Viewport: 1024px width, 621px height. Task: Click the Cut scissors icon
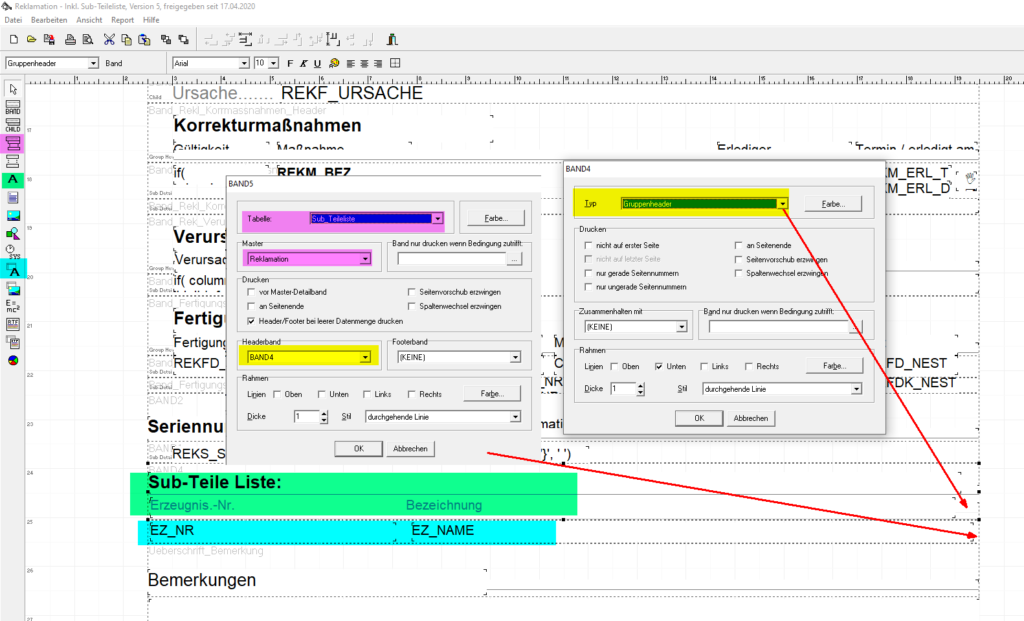[108, 40]
